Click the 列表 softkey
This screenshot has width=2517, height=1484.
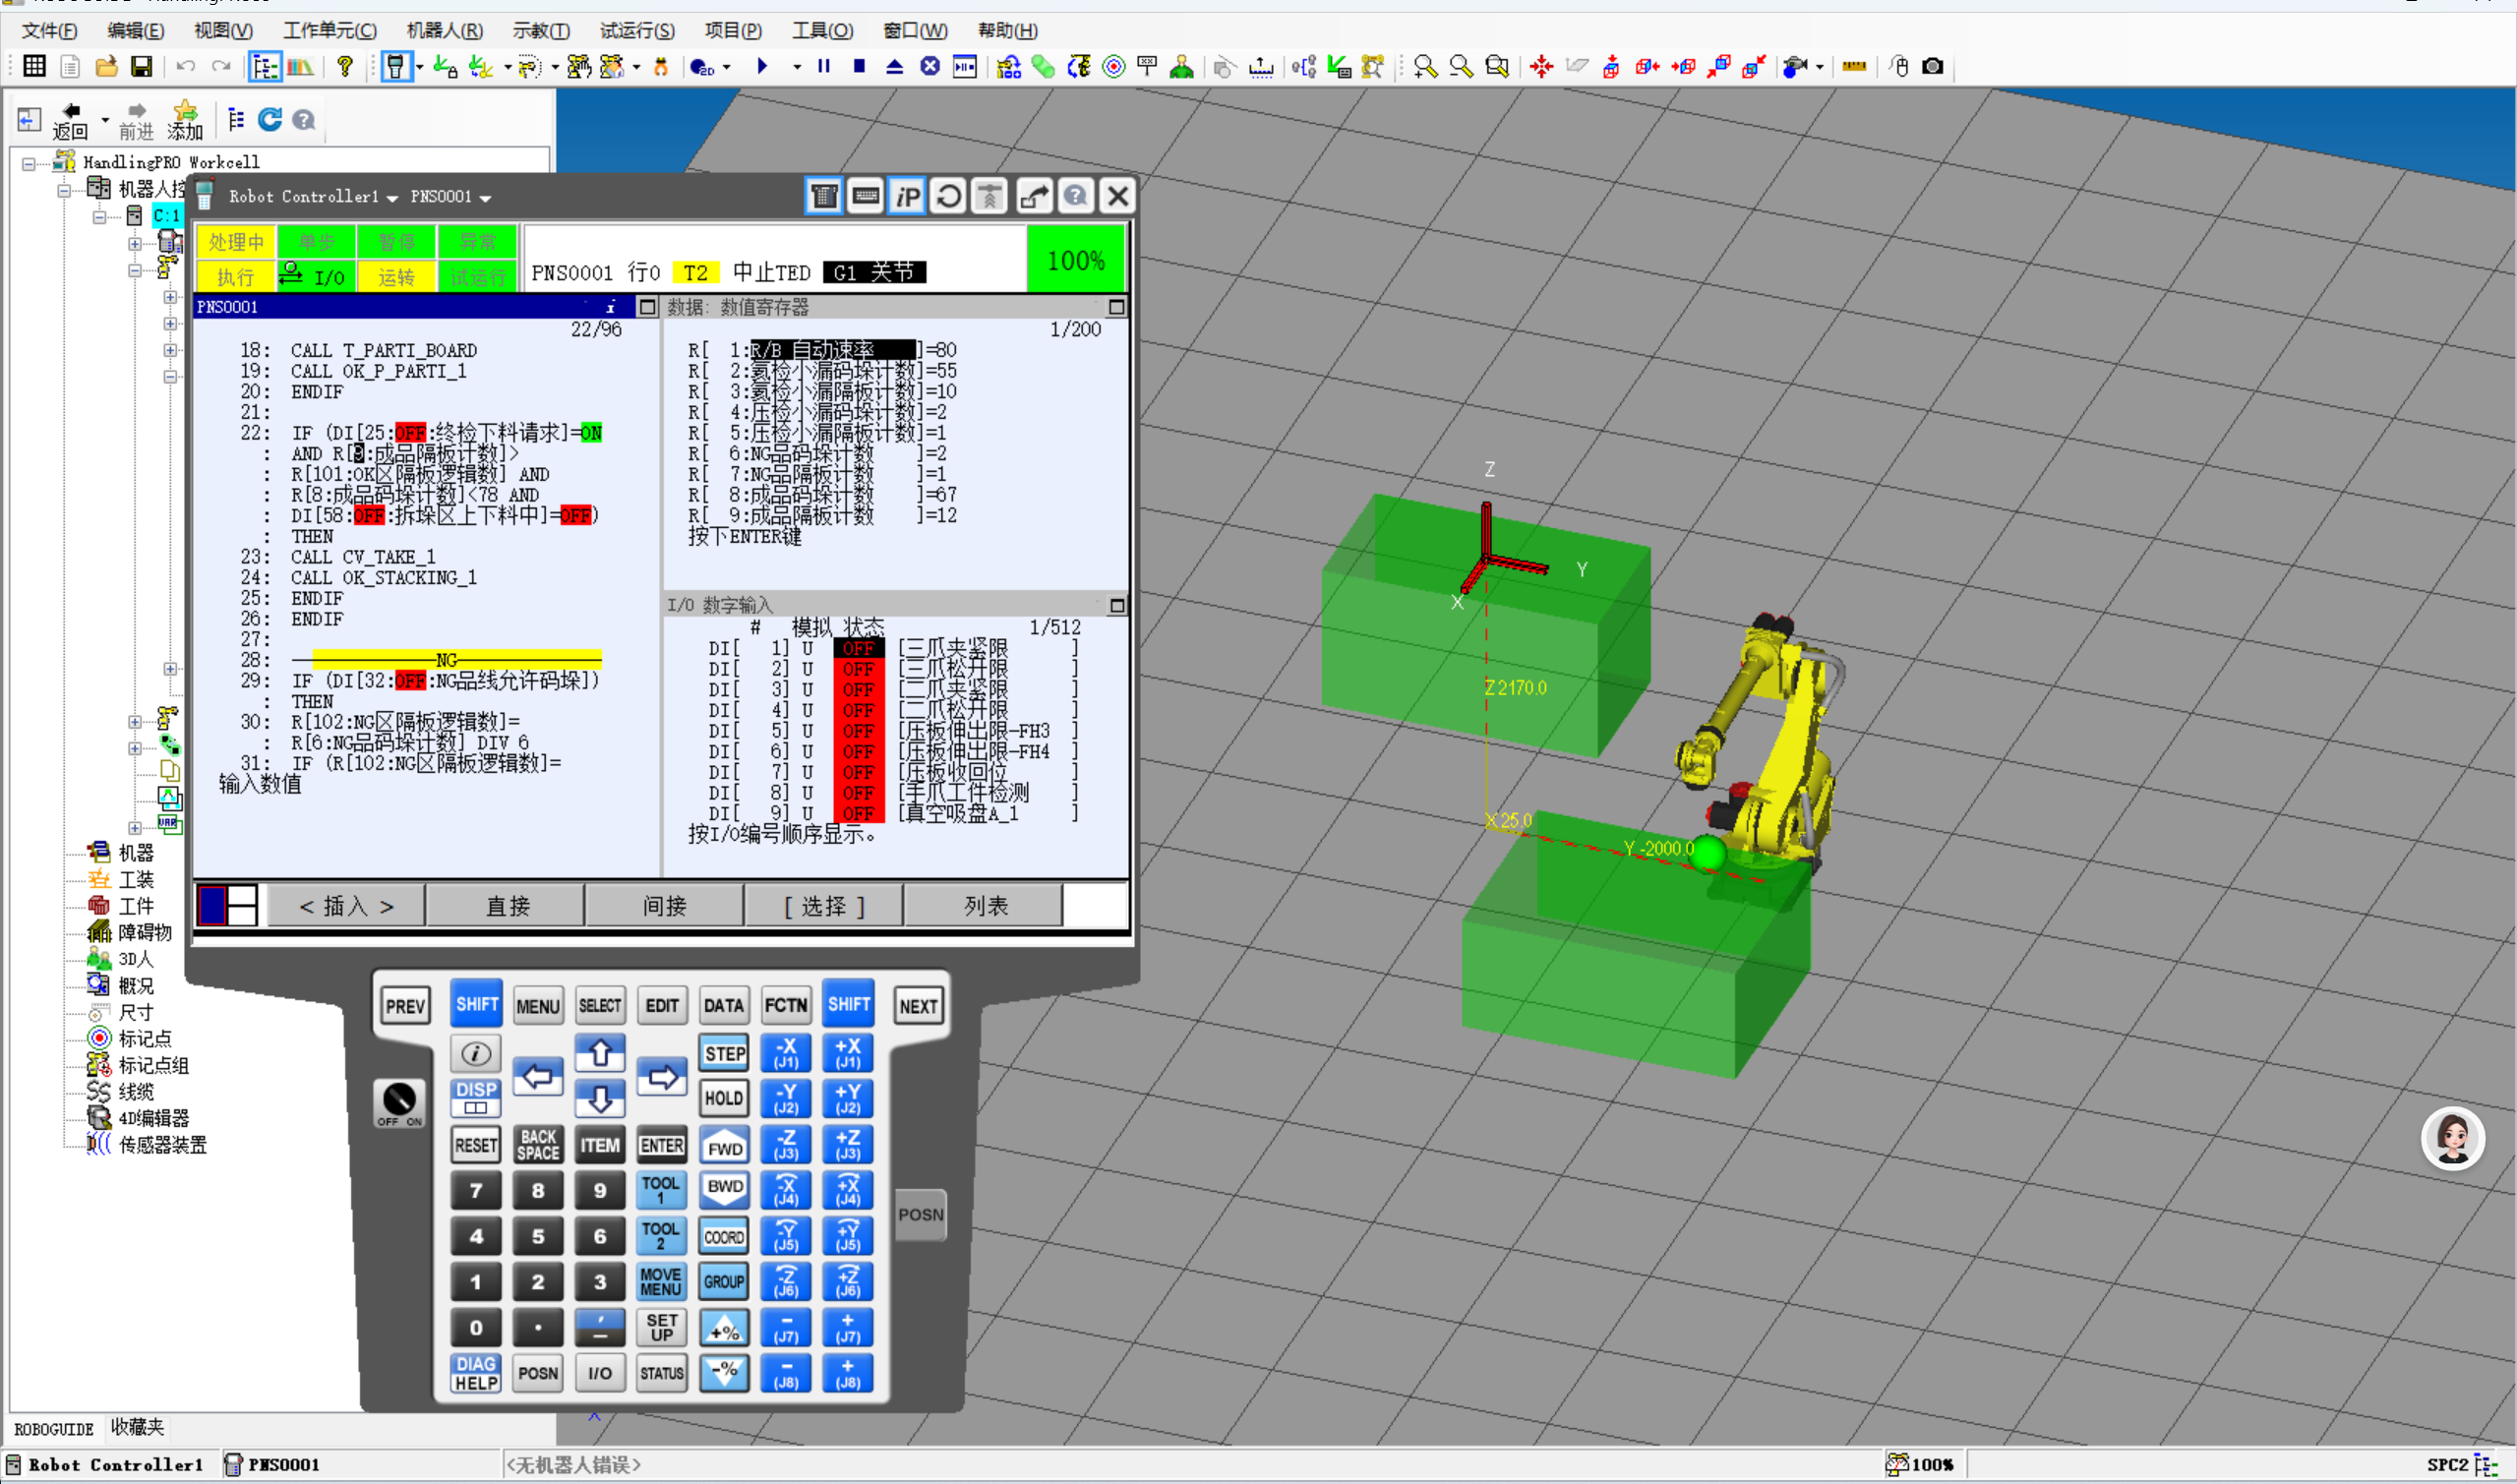985,906
